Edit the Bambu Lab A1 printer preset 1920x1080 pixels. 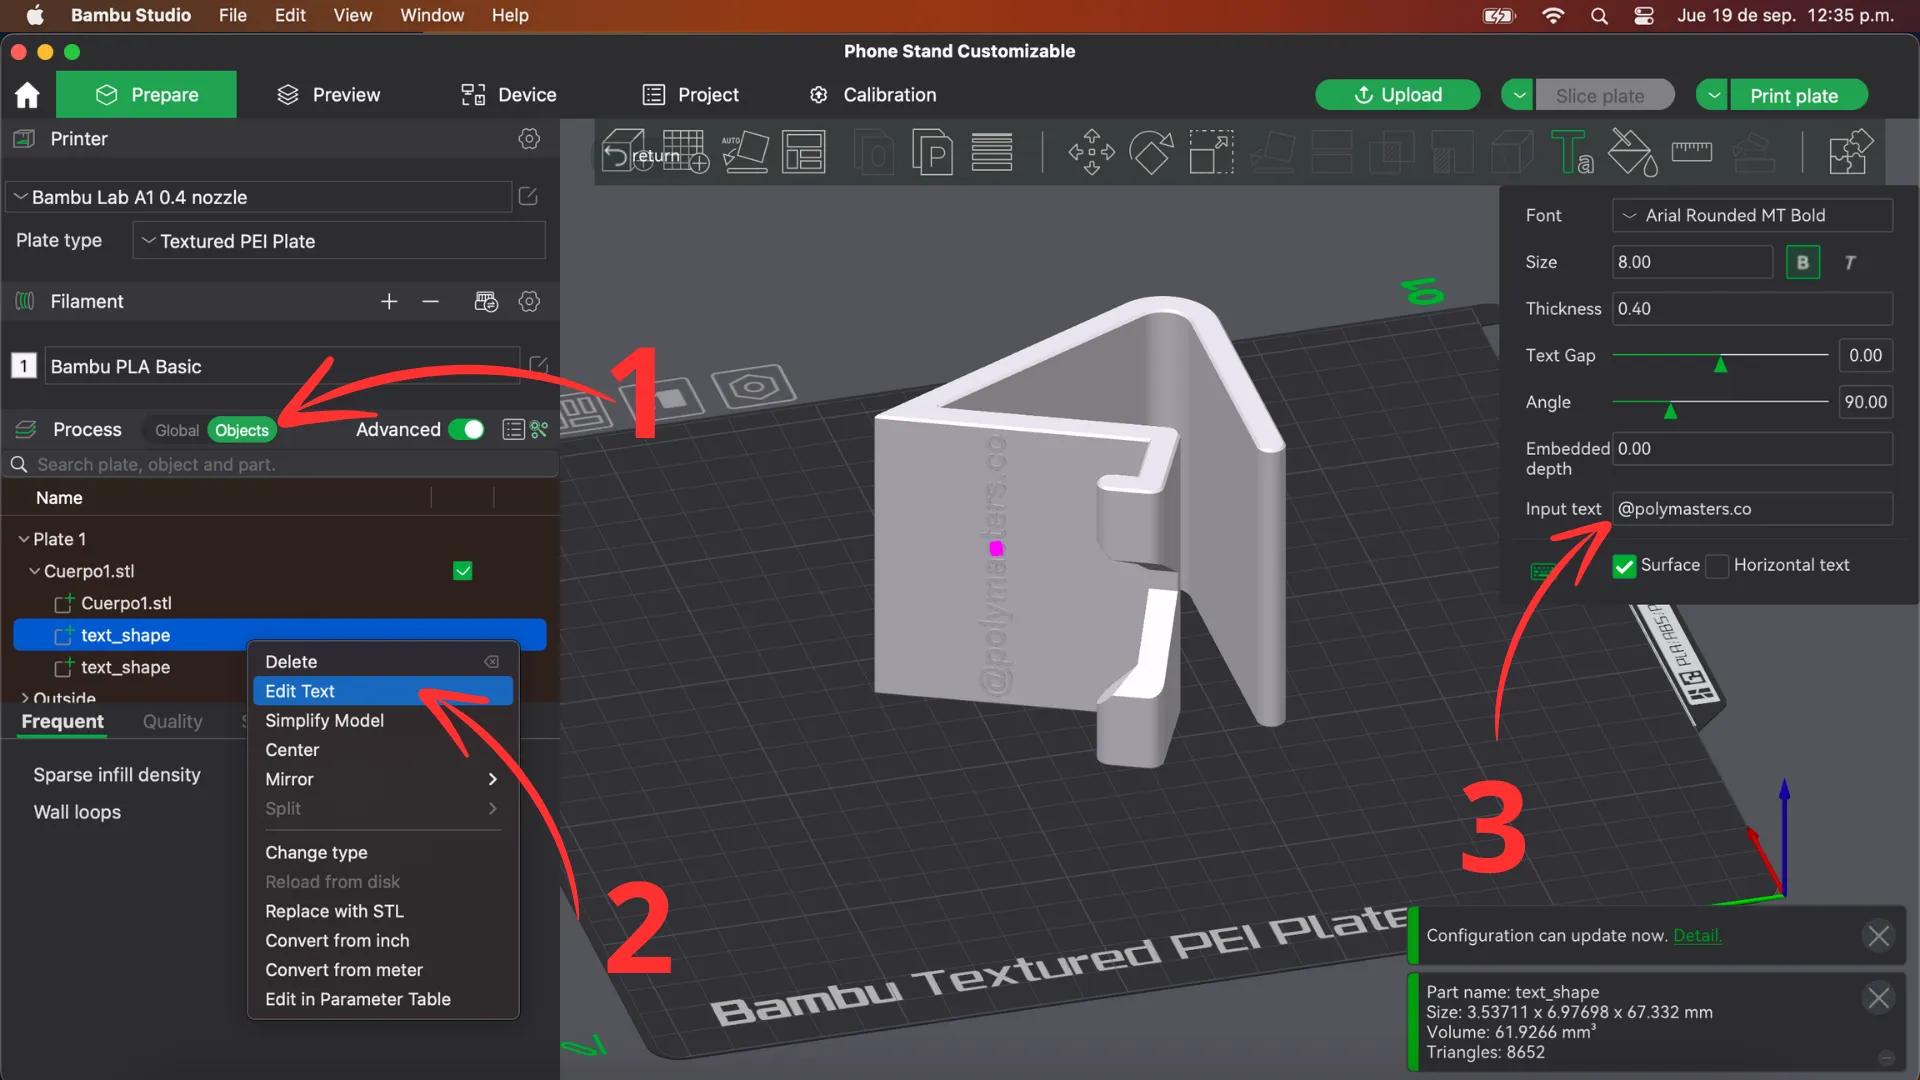pyautogui.click(x=529, y=197)
